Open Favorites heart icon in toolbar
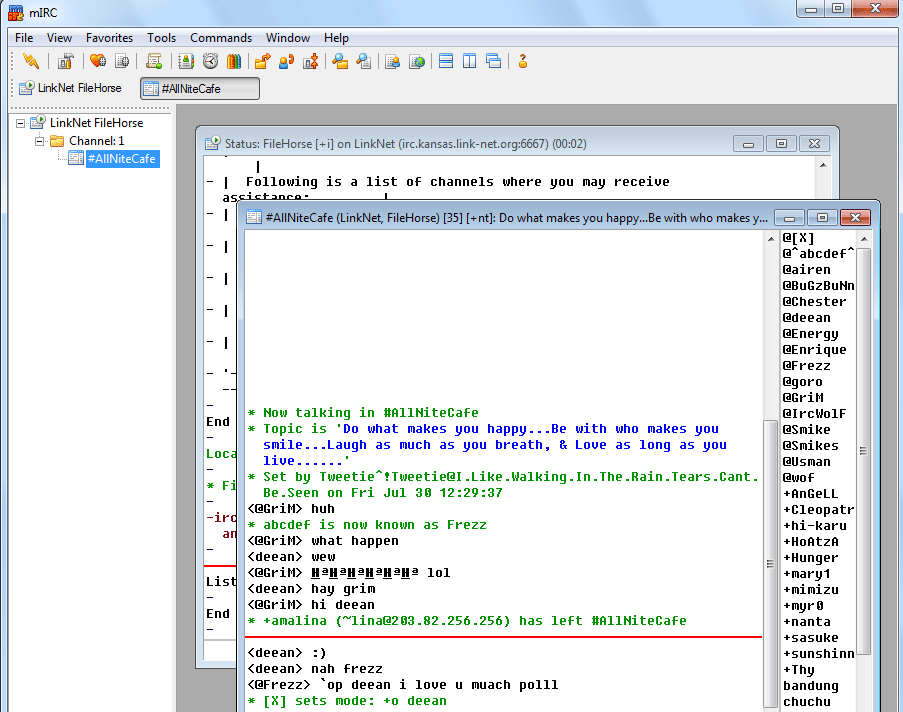This screenshot has width=903, height=712. pyautogui.click(x=98, y=61)
